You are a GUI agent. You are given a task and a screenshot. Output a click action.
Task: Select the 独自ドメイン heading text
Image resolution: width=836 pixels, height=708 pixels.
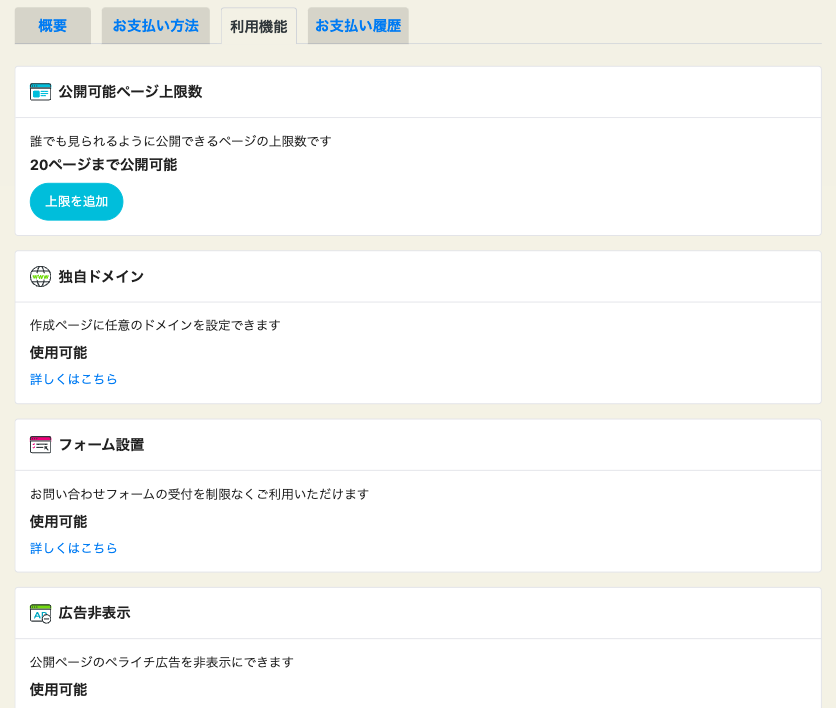coord(101,276)
